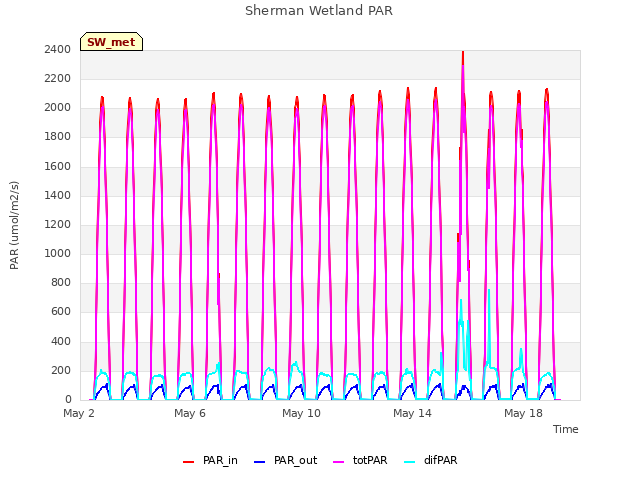Click the 600 y-axis tick label
The image size is (640, 480).
[61, 311]
